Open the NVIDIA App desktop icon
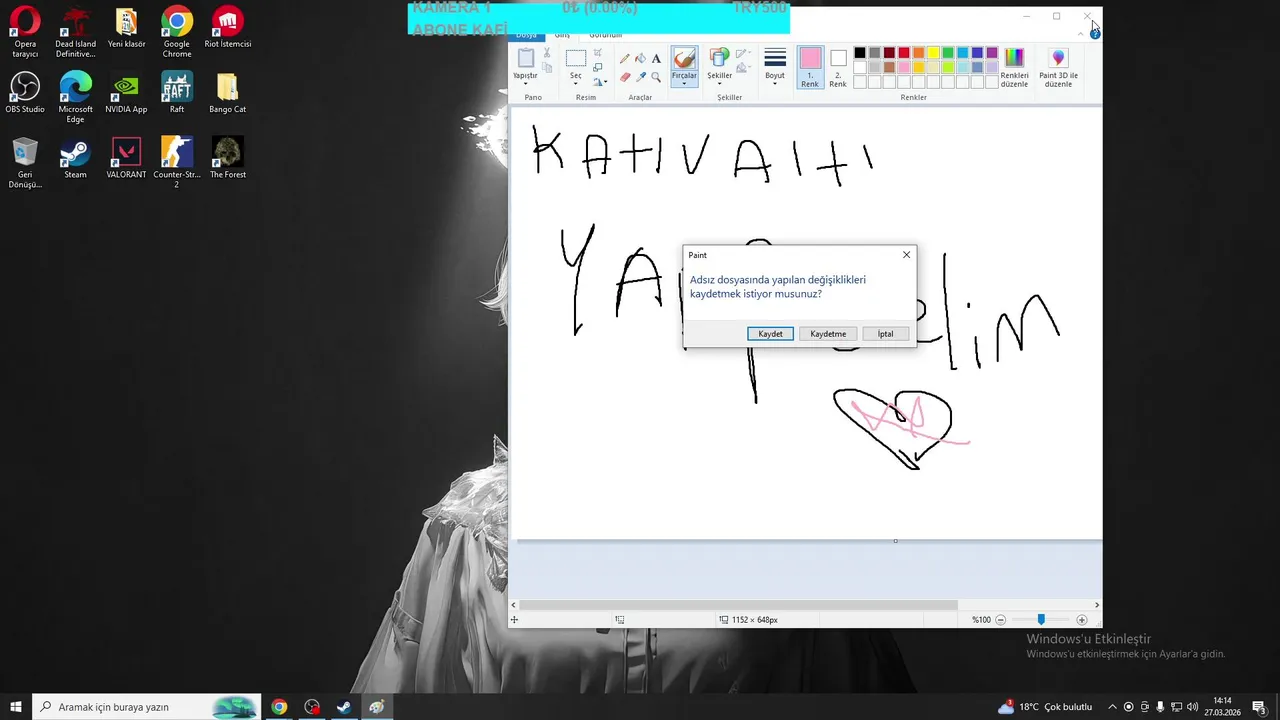The width and height of the screenshot is (1280, 720). click(x=126, y=93)
